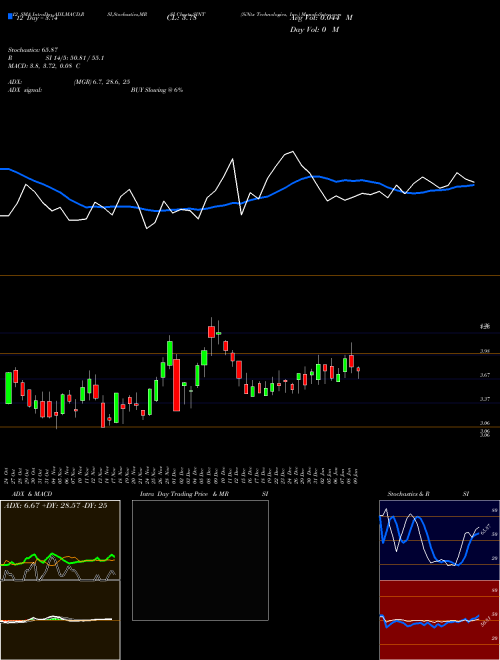The width and height of the screenshot is (500, 660).
Task: Click the '63.87' label on stochastics chart
Action: click(485, 529)
